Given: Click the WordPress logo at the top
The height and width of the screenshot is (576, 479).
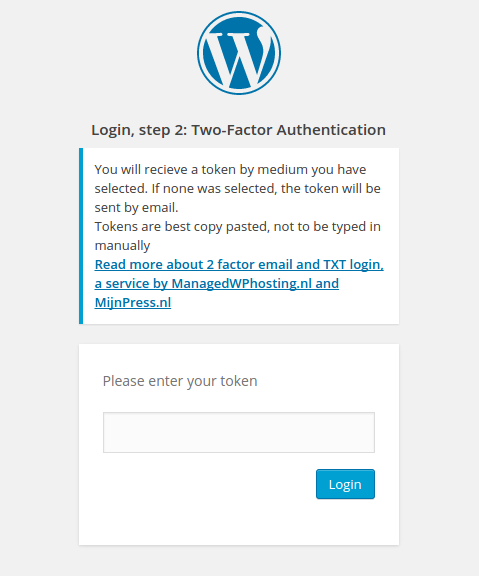Looking at the screenshot, I should (239, 53).
